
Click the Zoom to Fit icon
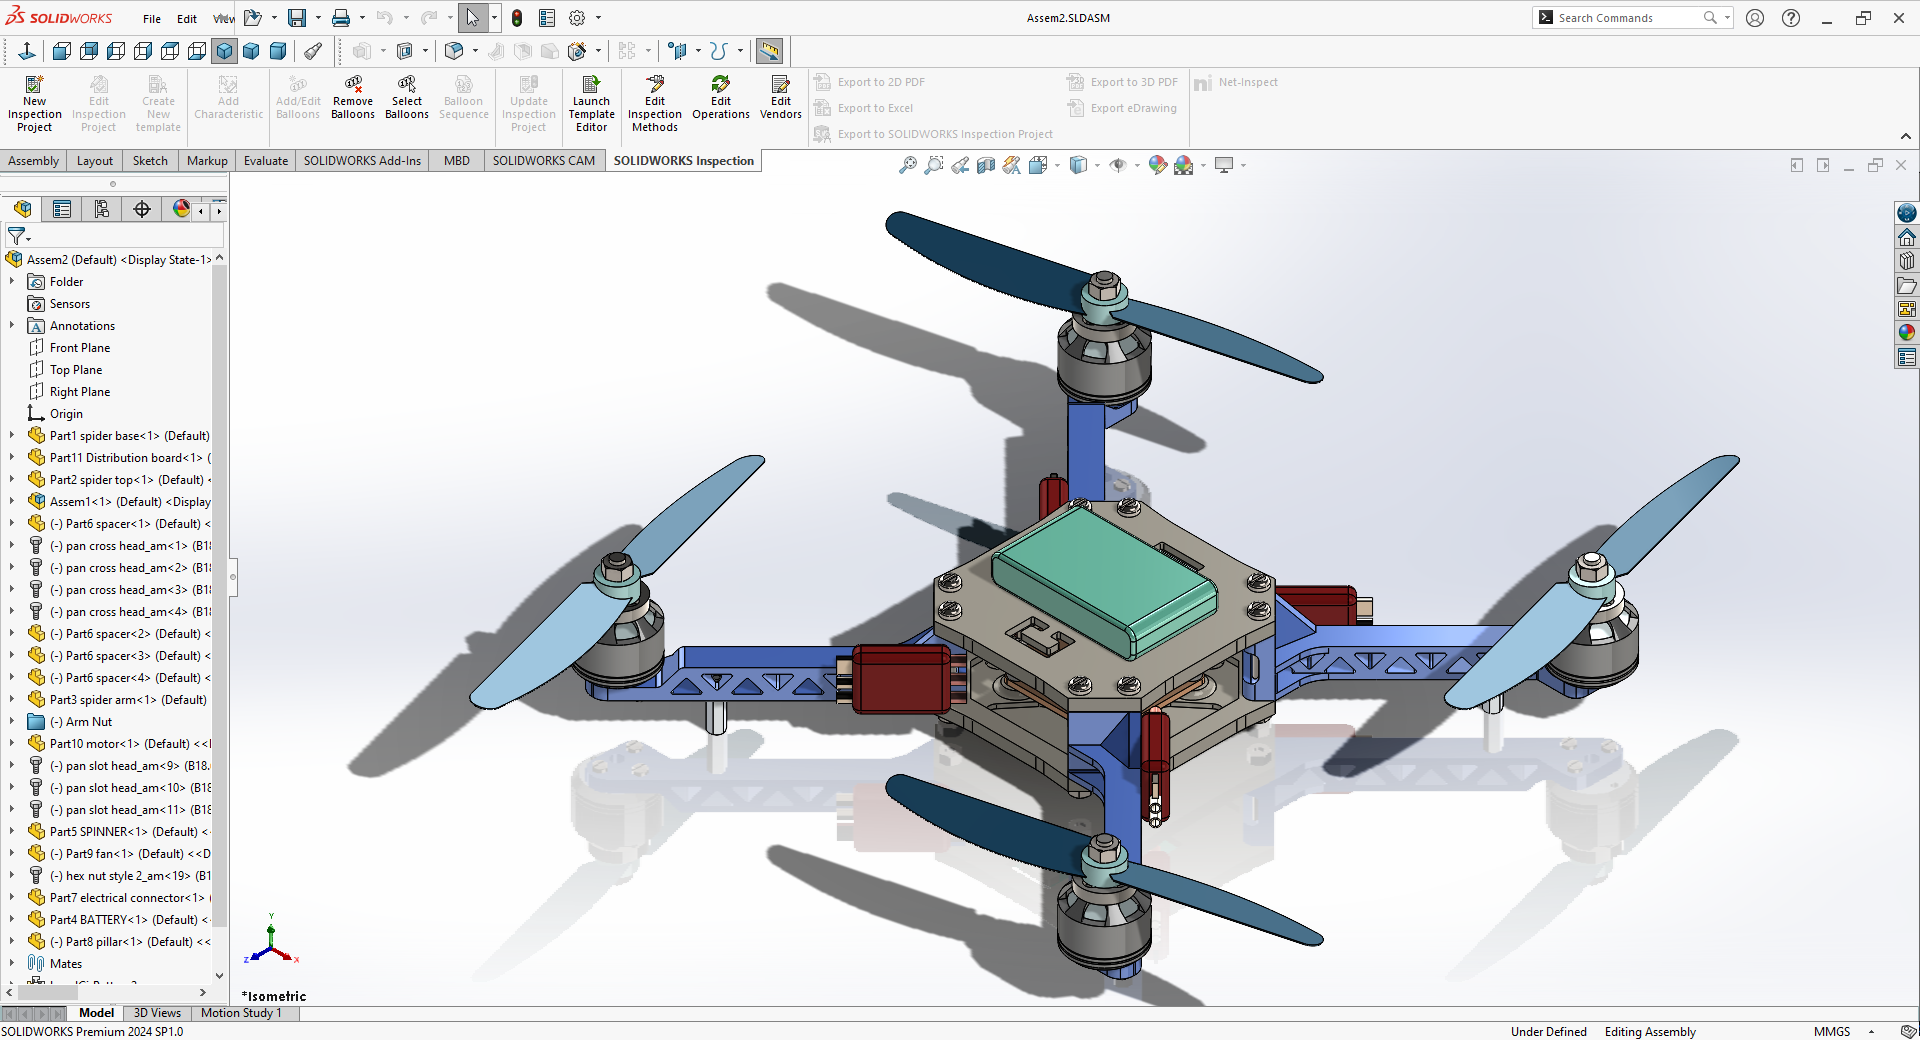(907, 166)
